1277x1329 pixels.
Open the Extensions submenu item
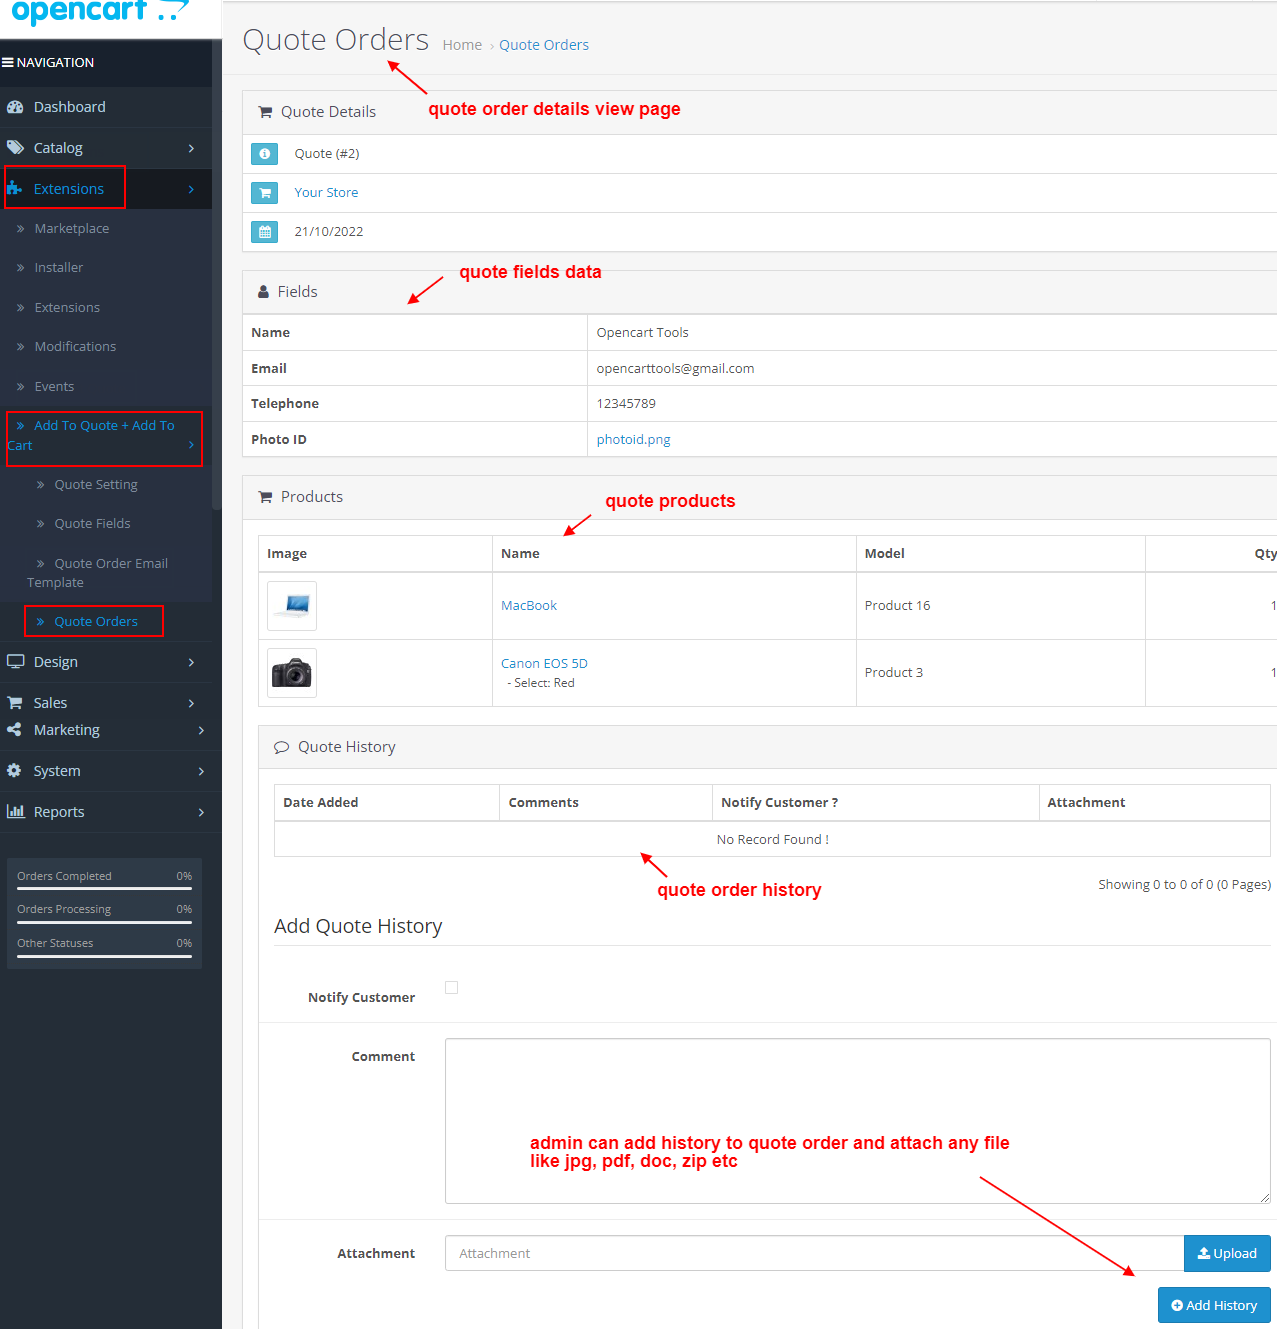(x=67, y=308)
